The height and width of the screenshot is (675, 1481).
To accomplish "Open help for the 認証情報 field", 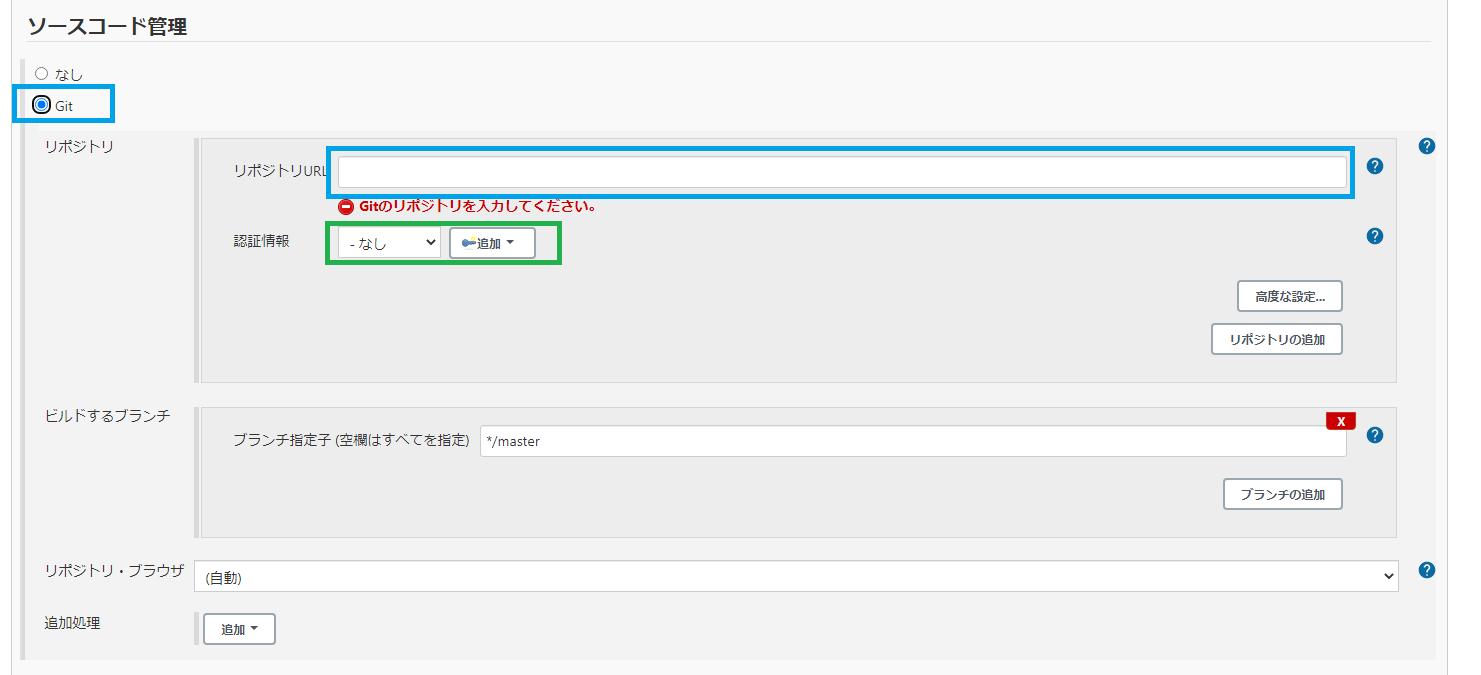I will 1375,236.
